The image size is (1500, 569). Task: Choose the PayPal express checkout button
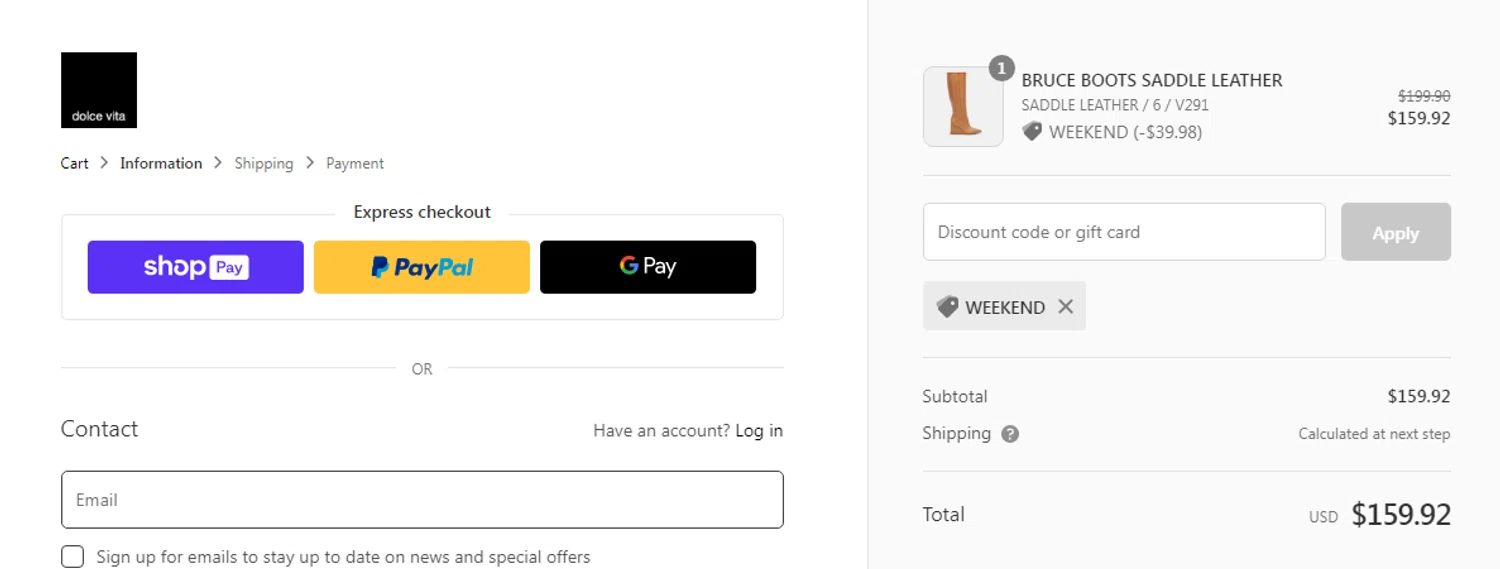(x=421, y=267)
